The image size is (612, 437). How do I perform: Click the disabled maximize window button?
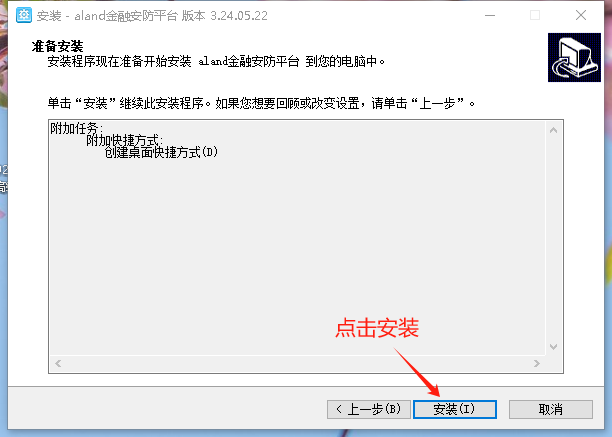click(535, 16)
